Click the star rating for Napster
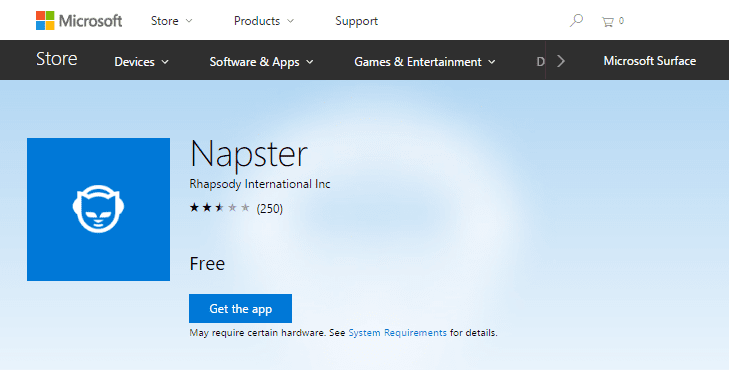The height and width of the screenshot is (370, 729). (219, 208)
